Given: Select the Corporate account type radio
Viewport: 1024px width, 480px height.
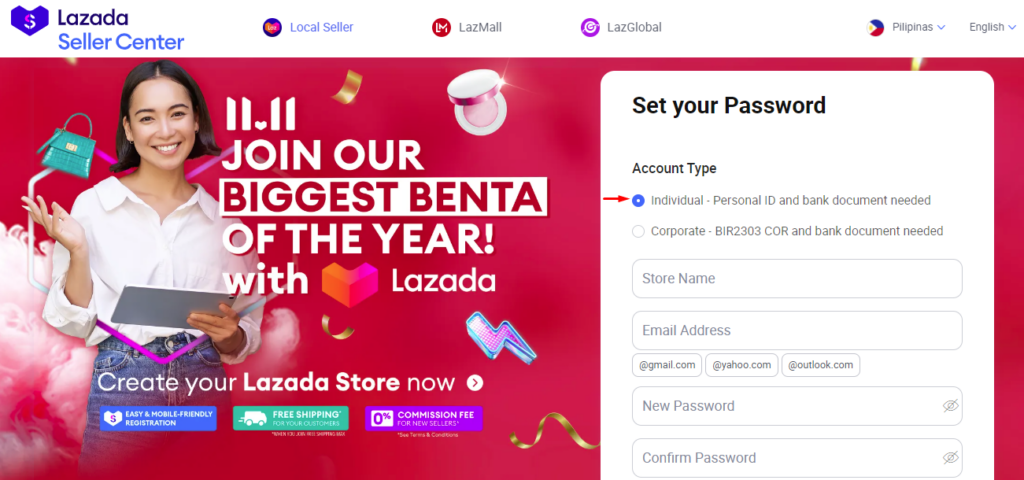Looking at the screenshot, I should (x=638, y=231).
